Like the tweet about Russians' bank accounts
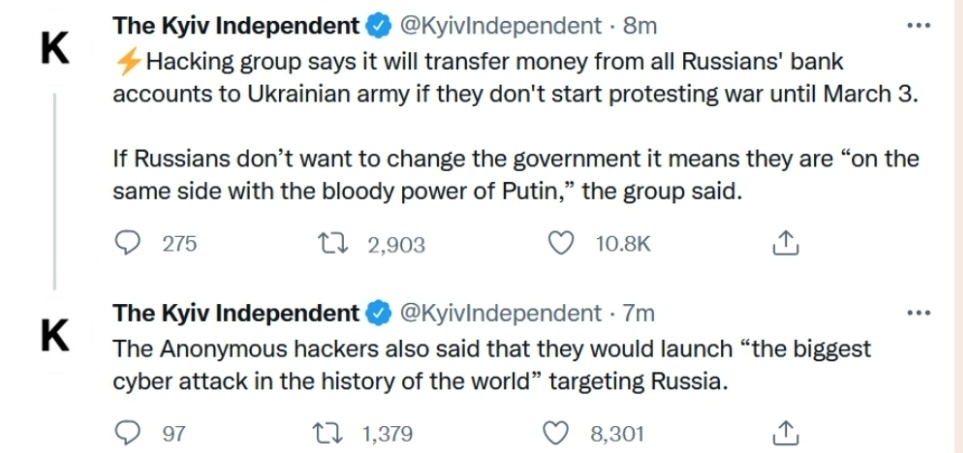Image resolution: width=963 pixels, height=453 pixels. (565, 244)
